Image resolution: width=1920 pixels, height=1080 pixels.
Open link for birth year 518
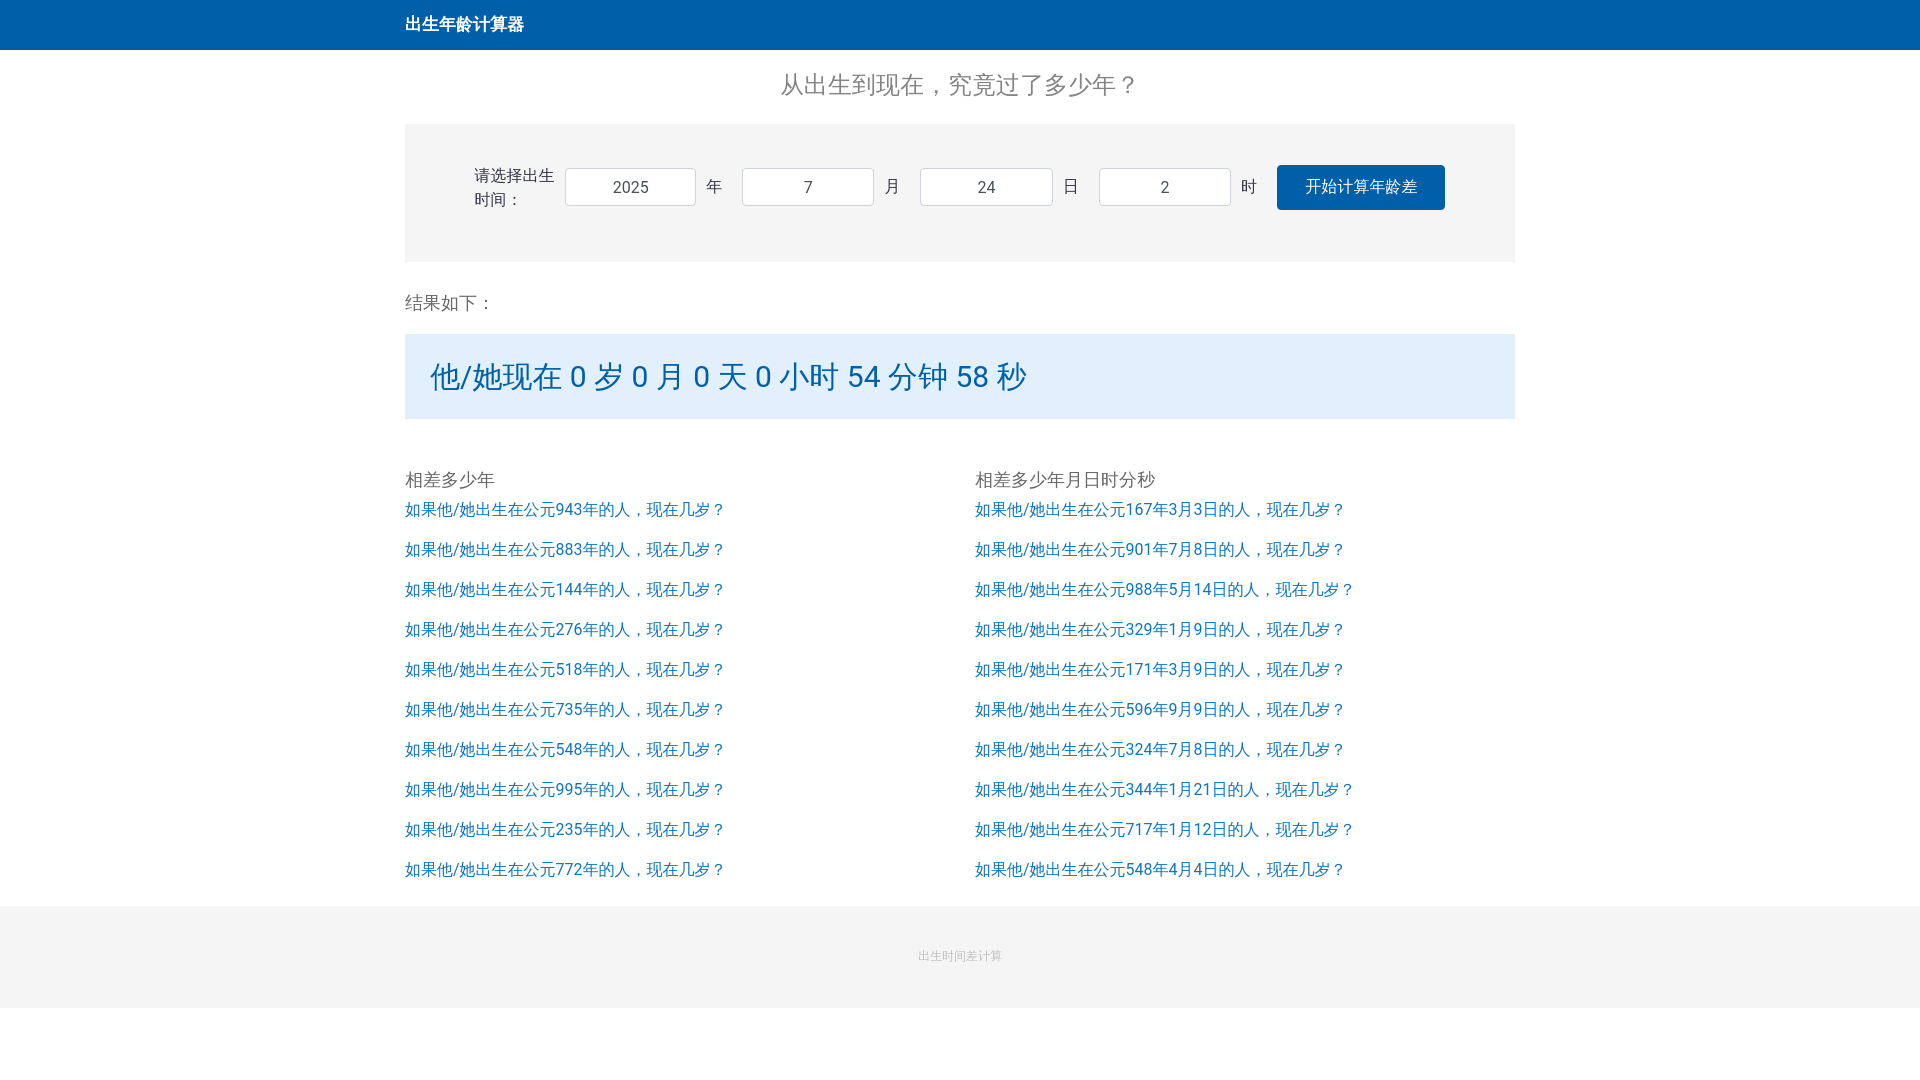coord(565,670)
